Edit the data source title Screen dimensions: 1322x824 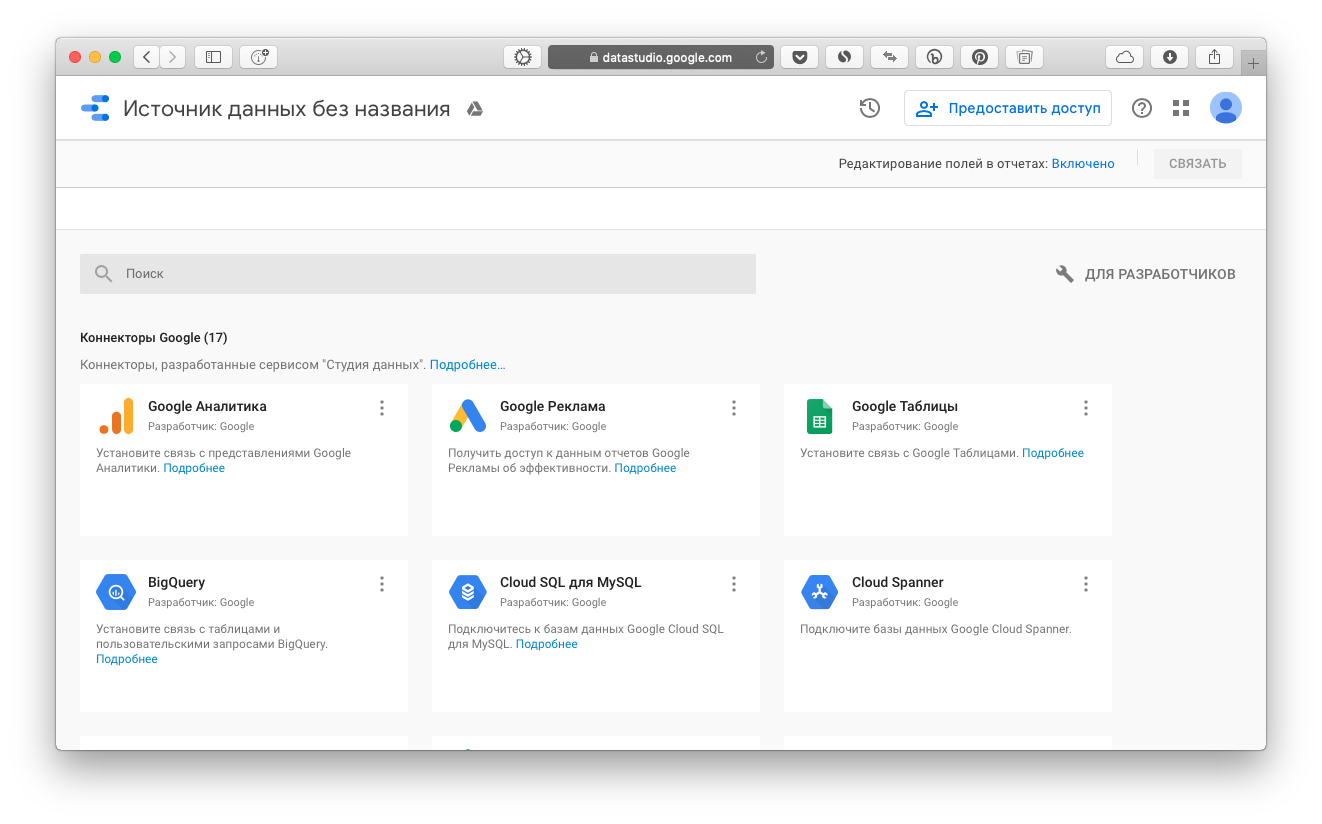287,108
